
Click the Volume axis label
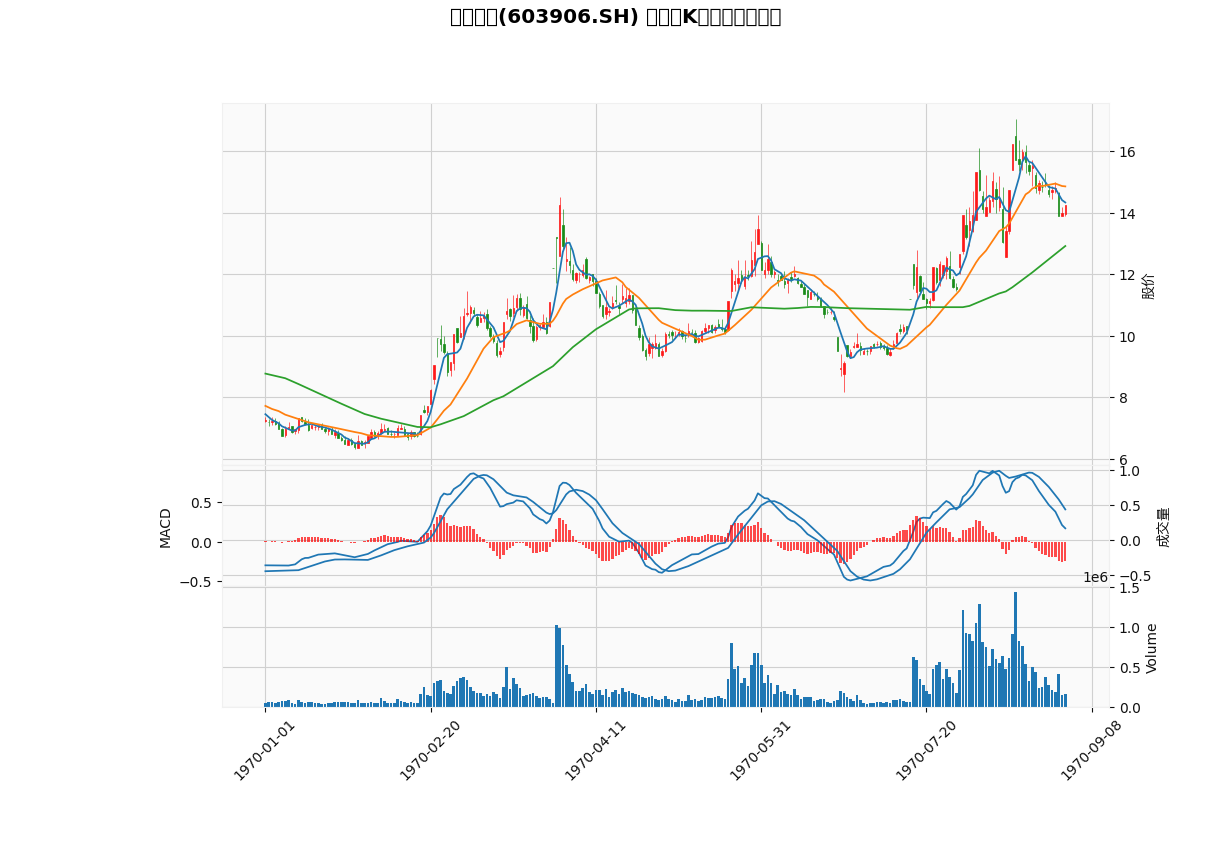pos(1152,648)
